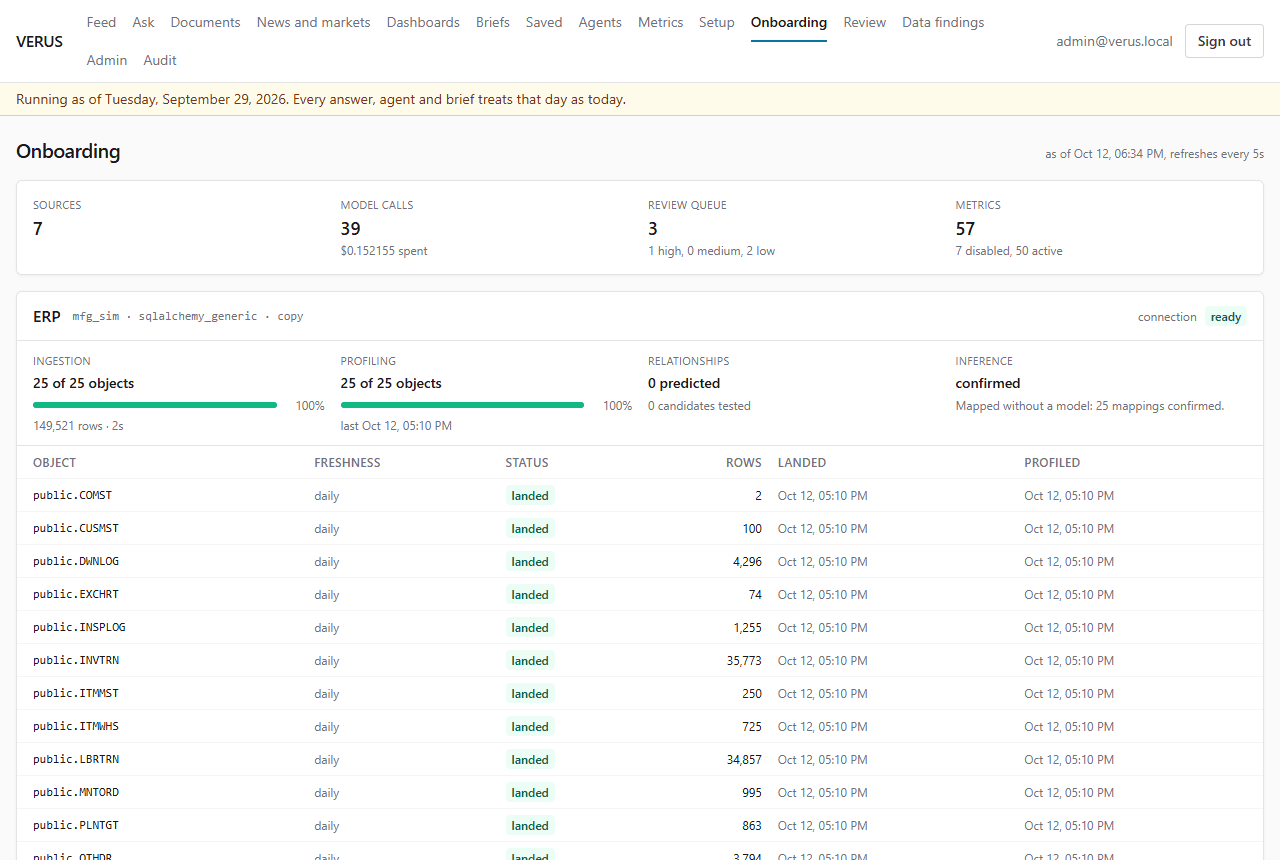
Task: Go to the Admin section
Action: click(107, 60)
